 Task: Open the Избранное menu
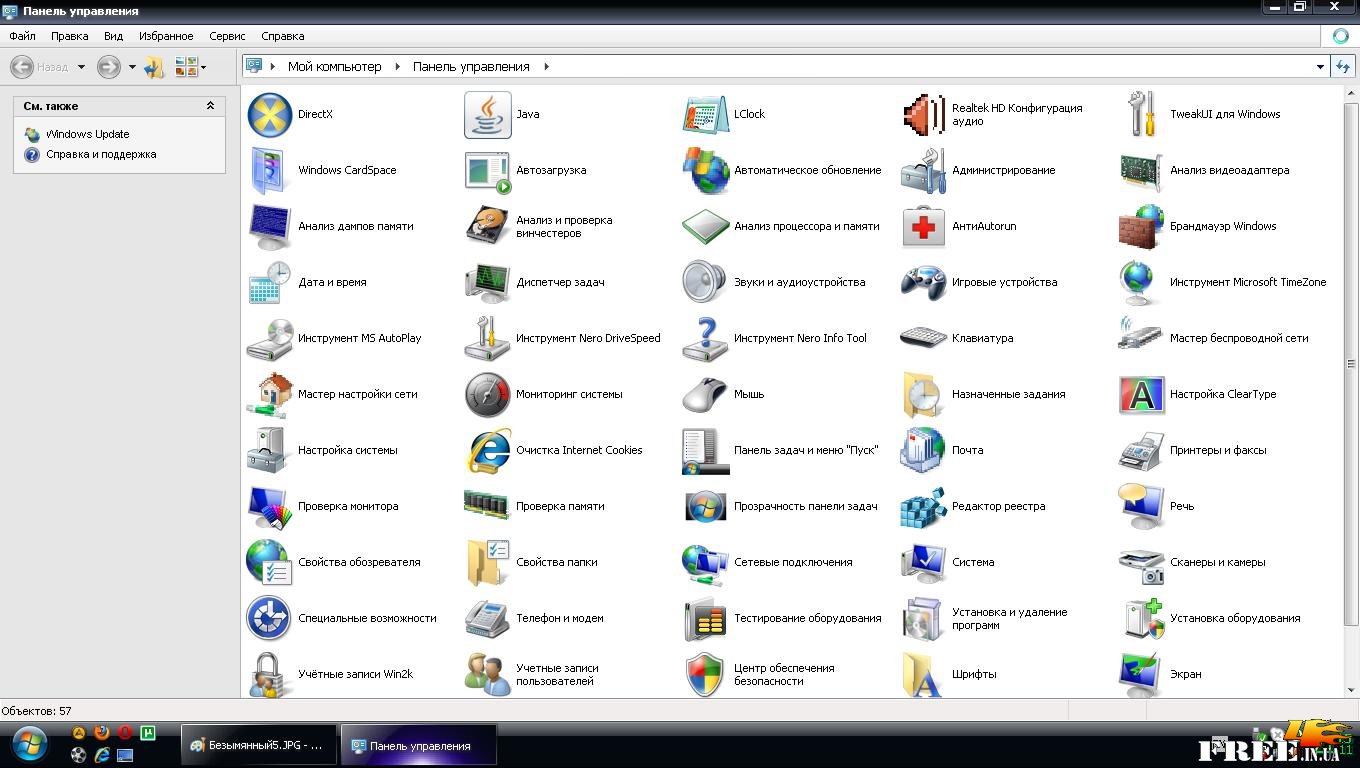[166, 36]
